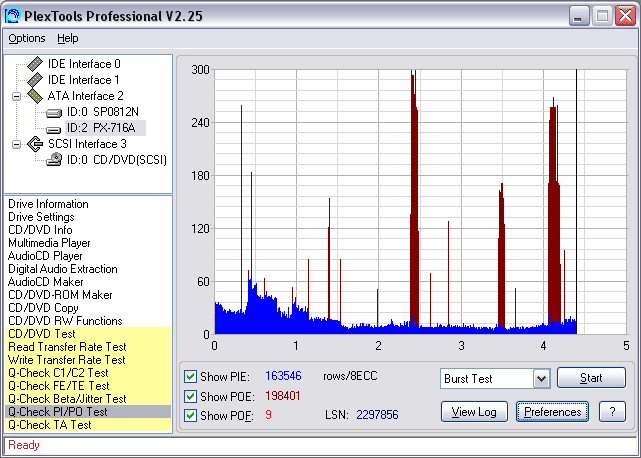Click the POE value 198401

(282, 396)
